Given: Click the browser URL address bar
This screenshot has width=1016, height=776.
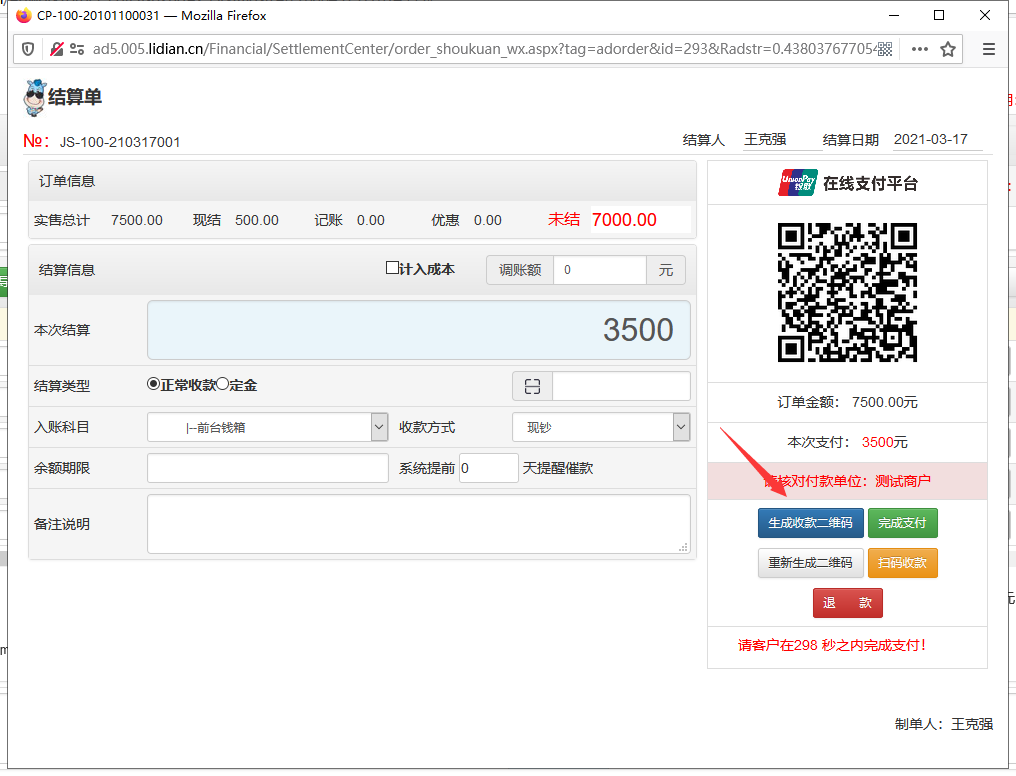Looking at the screenshot, I should click(x=483, y=49).
